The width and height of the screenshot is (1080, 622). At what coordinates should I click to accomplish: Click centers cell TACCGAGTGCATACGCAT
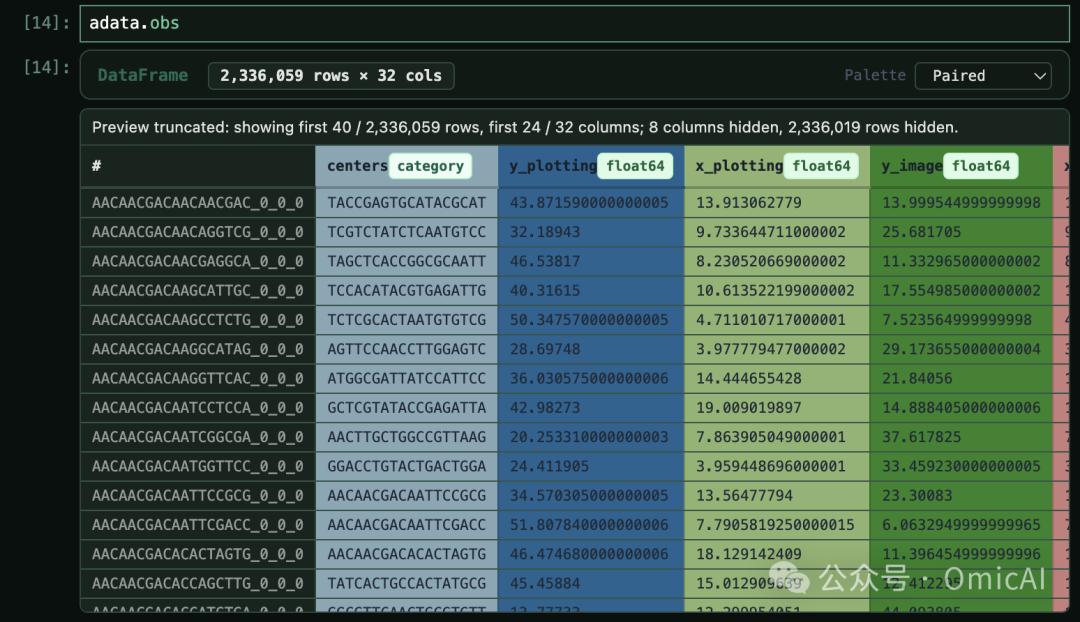click(406, 203)
